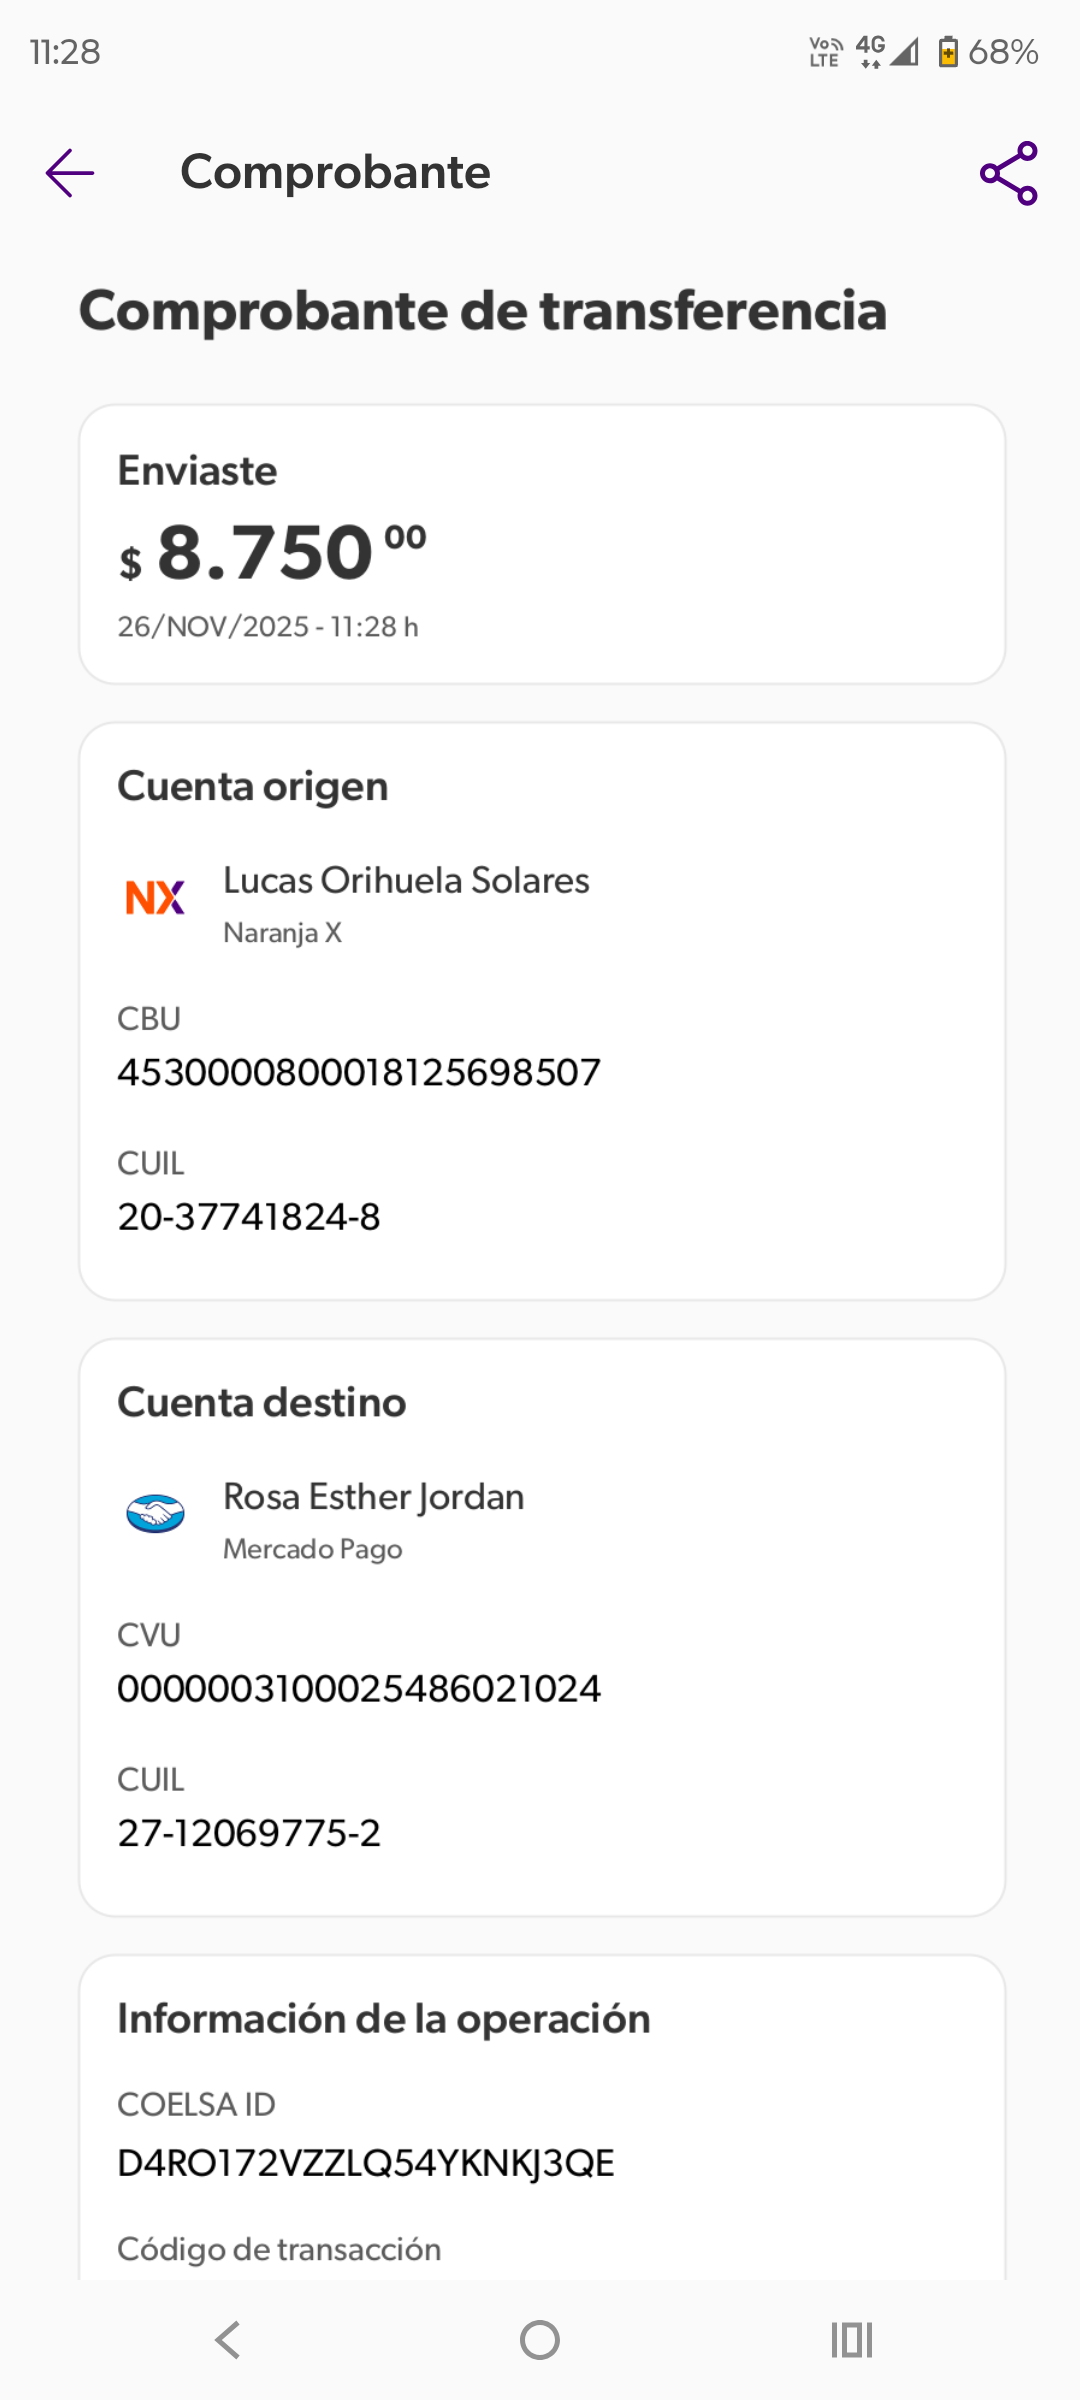
Task: Tap the origin CUIL 20-37741824-8
Action: click(x=249, y=1217)
